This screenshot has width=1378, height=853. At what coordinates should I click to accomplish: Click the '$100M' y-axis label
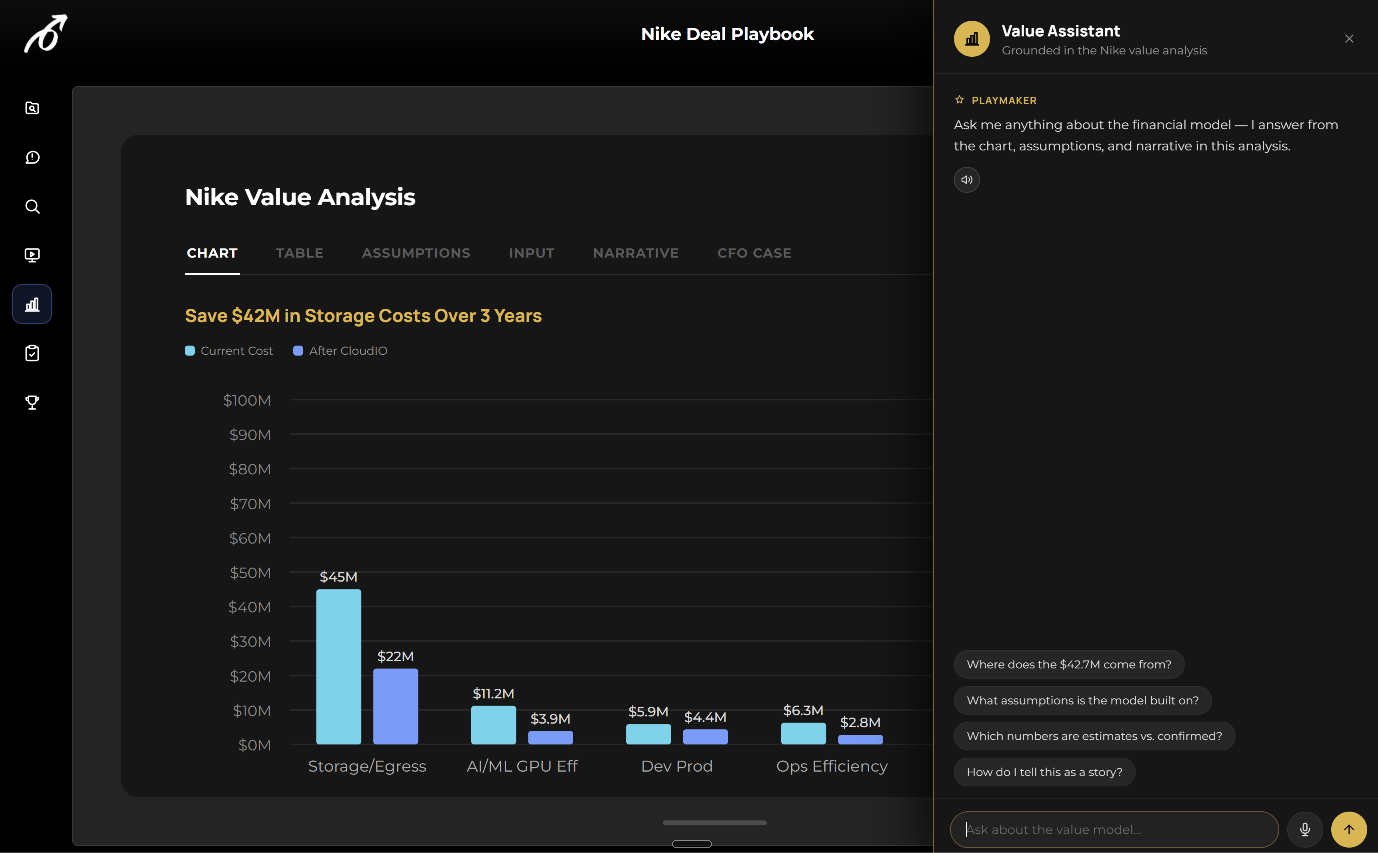pyautogui.click(x=247, y=401)
